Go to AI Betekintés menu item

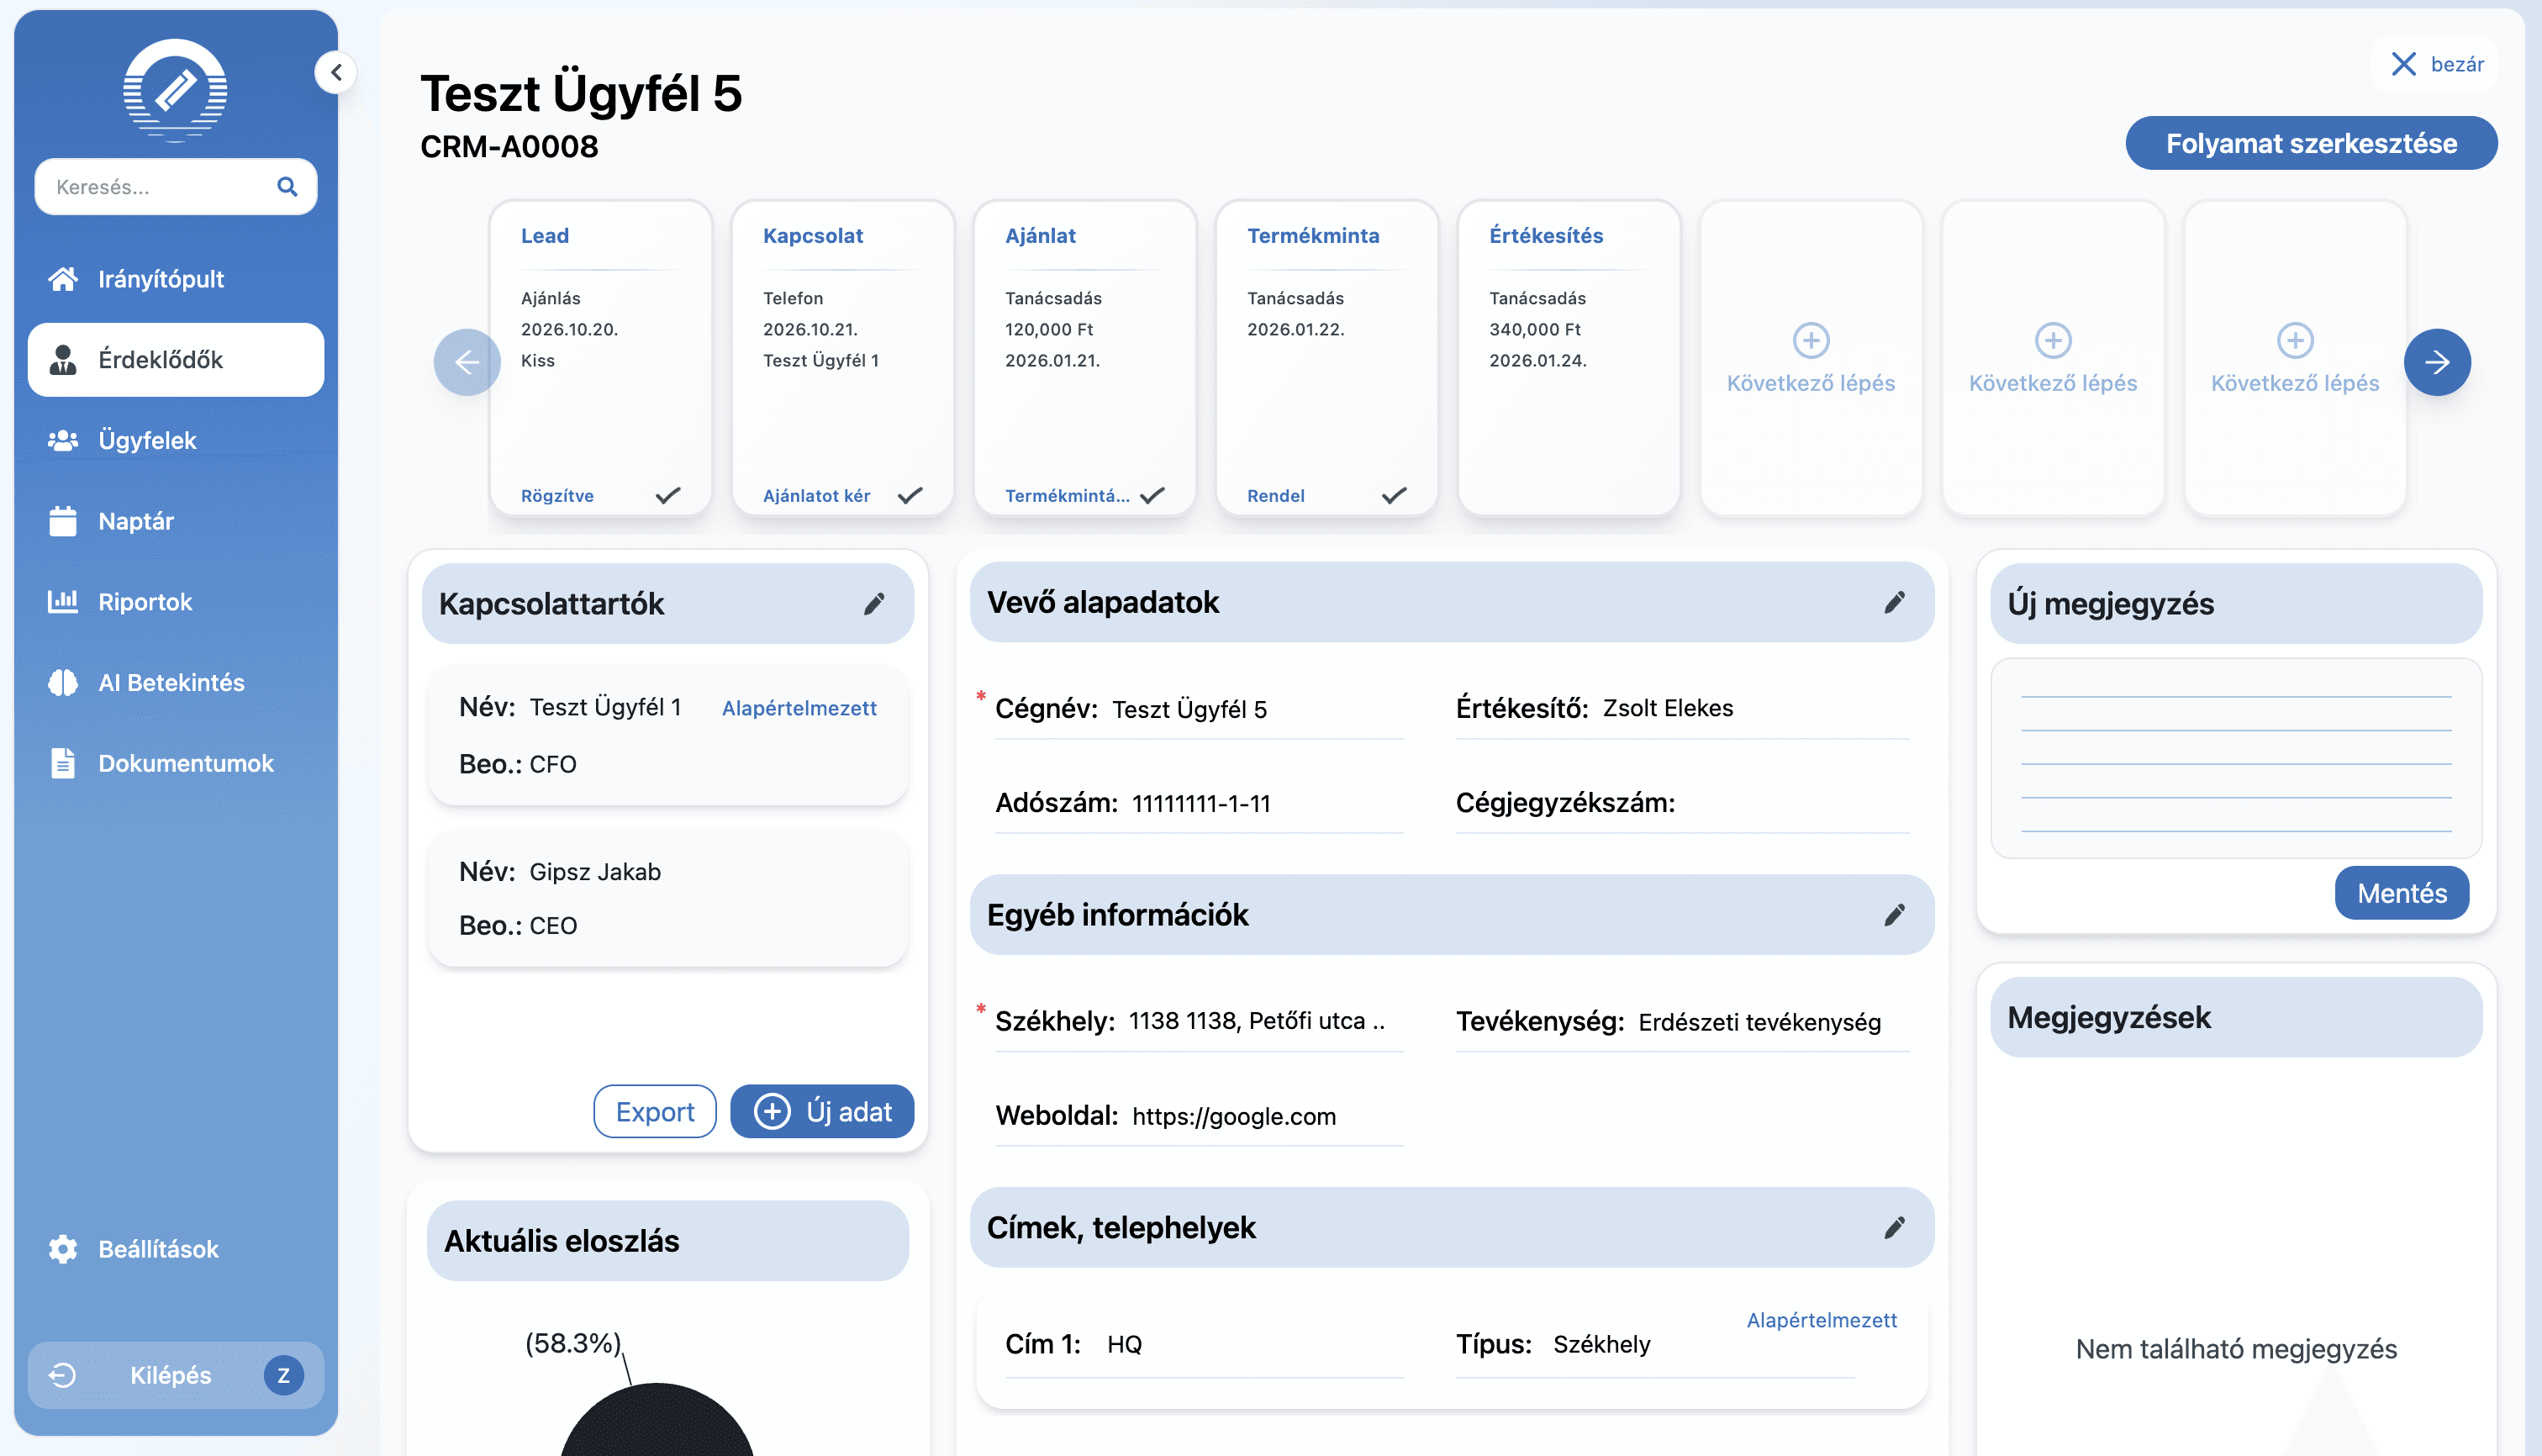170,683
